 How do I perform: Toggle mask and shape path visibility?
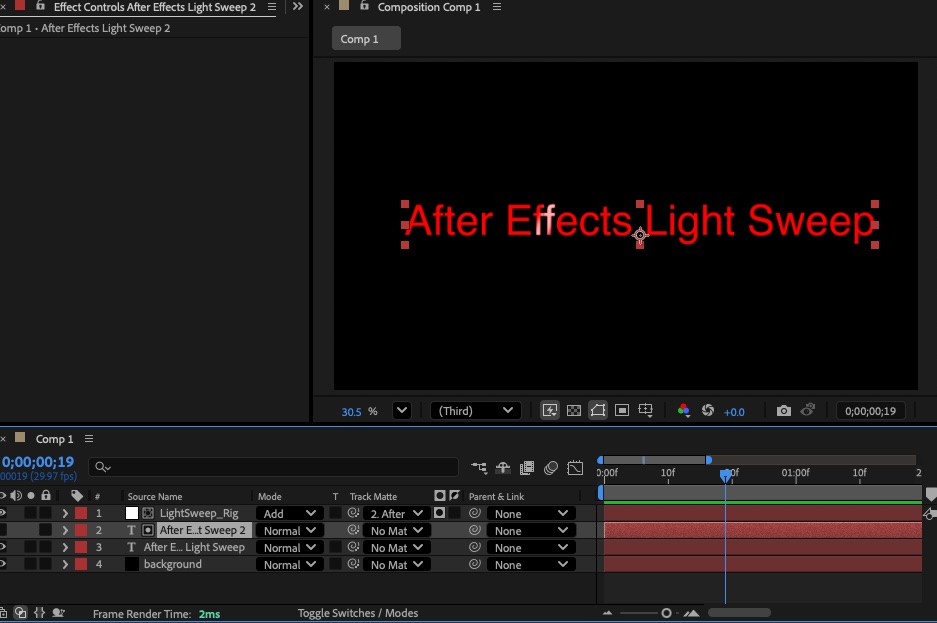coord(598,411)
